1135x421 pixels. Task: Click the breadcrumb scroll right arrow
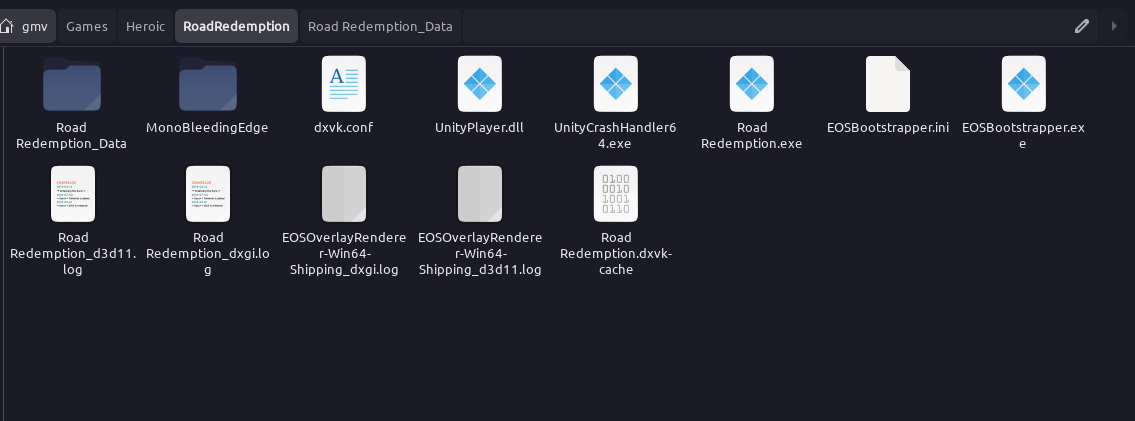[1115, 26]
